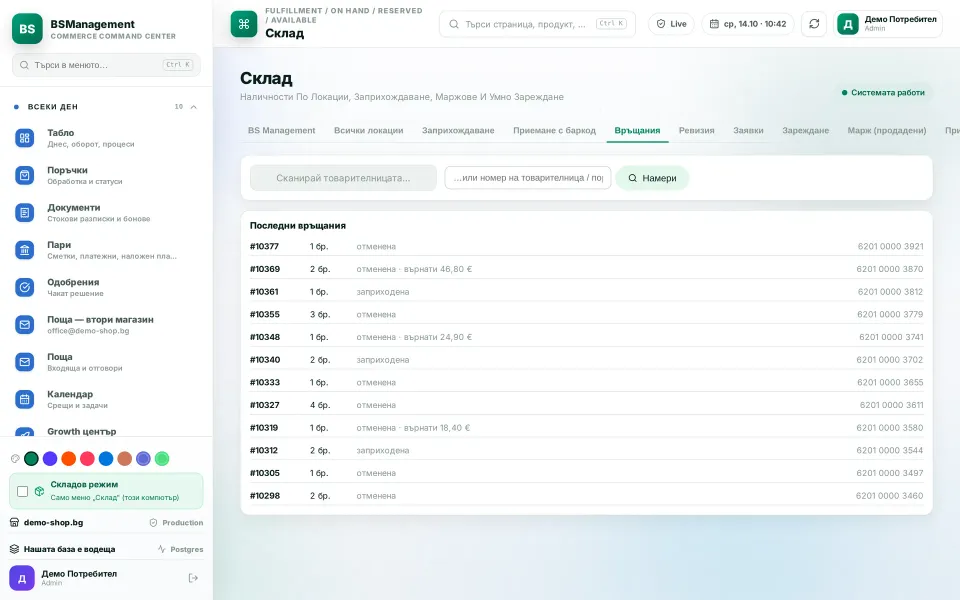Switch to Марж (продадени) tab
The image size is (960, 600).
click(x=887, y=130)
